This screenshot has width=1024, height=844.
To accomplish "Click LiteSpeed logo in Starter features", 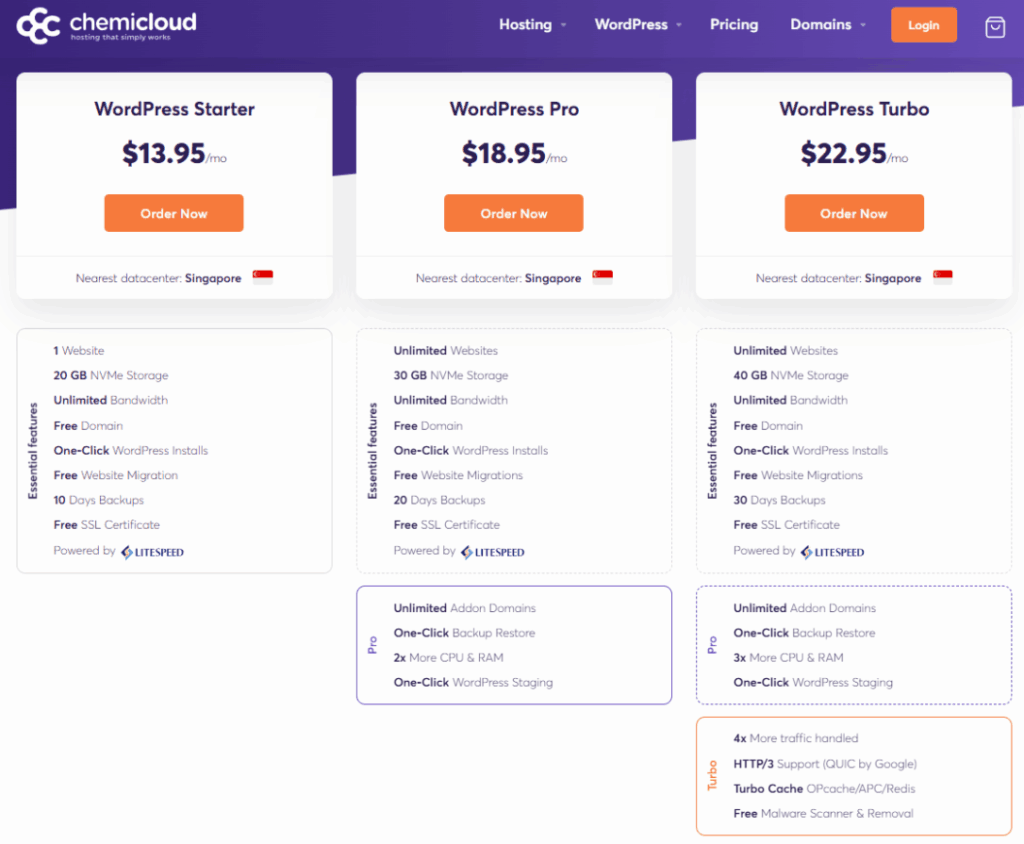I will click(153, 551).
